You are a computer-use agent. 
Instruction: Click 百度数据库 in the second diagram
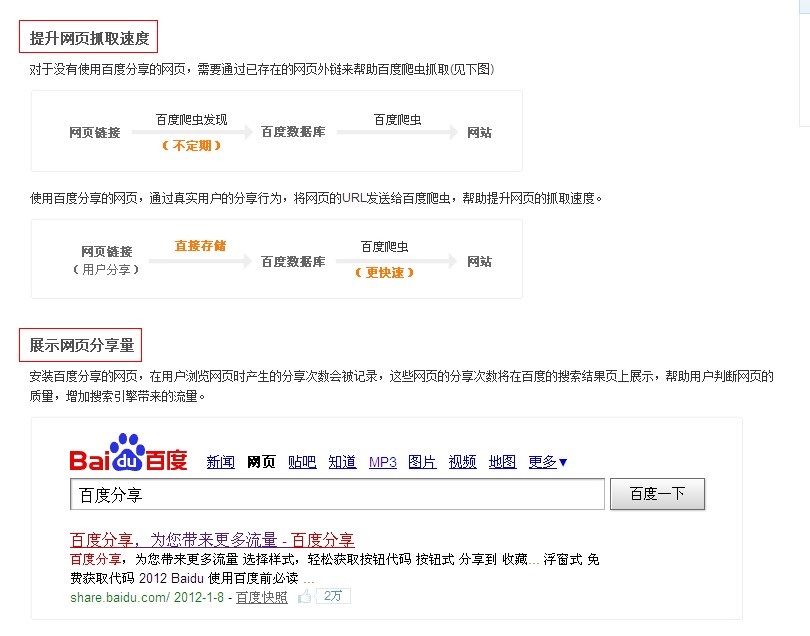tap(293, 262)
